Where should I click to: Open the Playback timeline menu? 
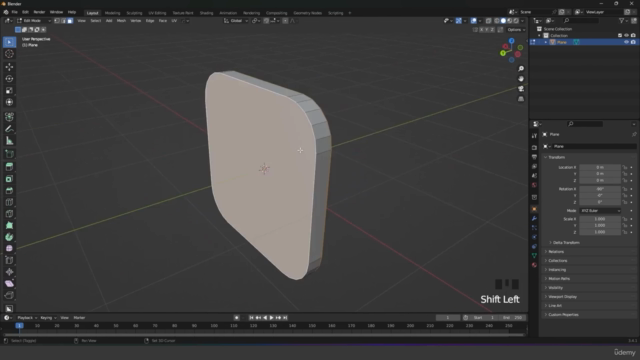tap(27, 318)
